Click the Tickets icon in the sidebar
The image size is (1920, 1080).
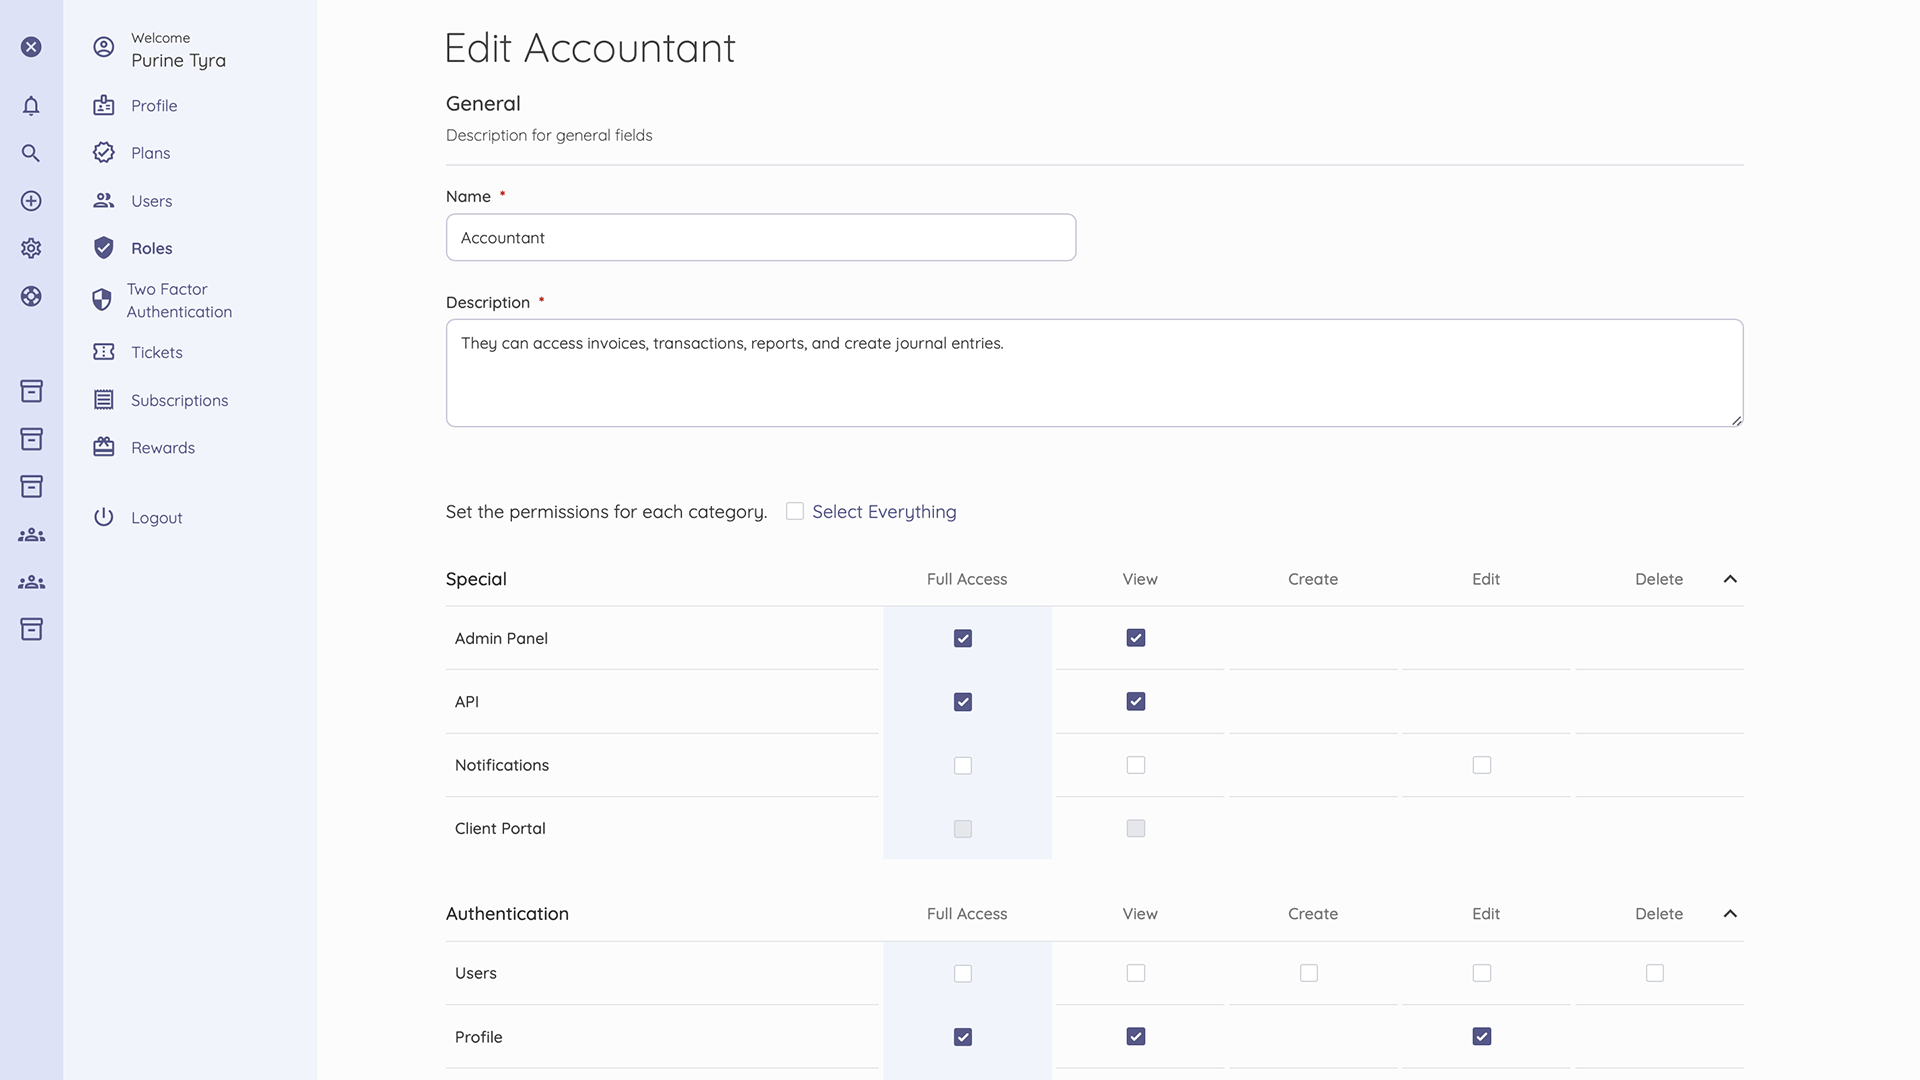click(x=104, y=352)
